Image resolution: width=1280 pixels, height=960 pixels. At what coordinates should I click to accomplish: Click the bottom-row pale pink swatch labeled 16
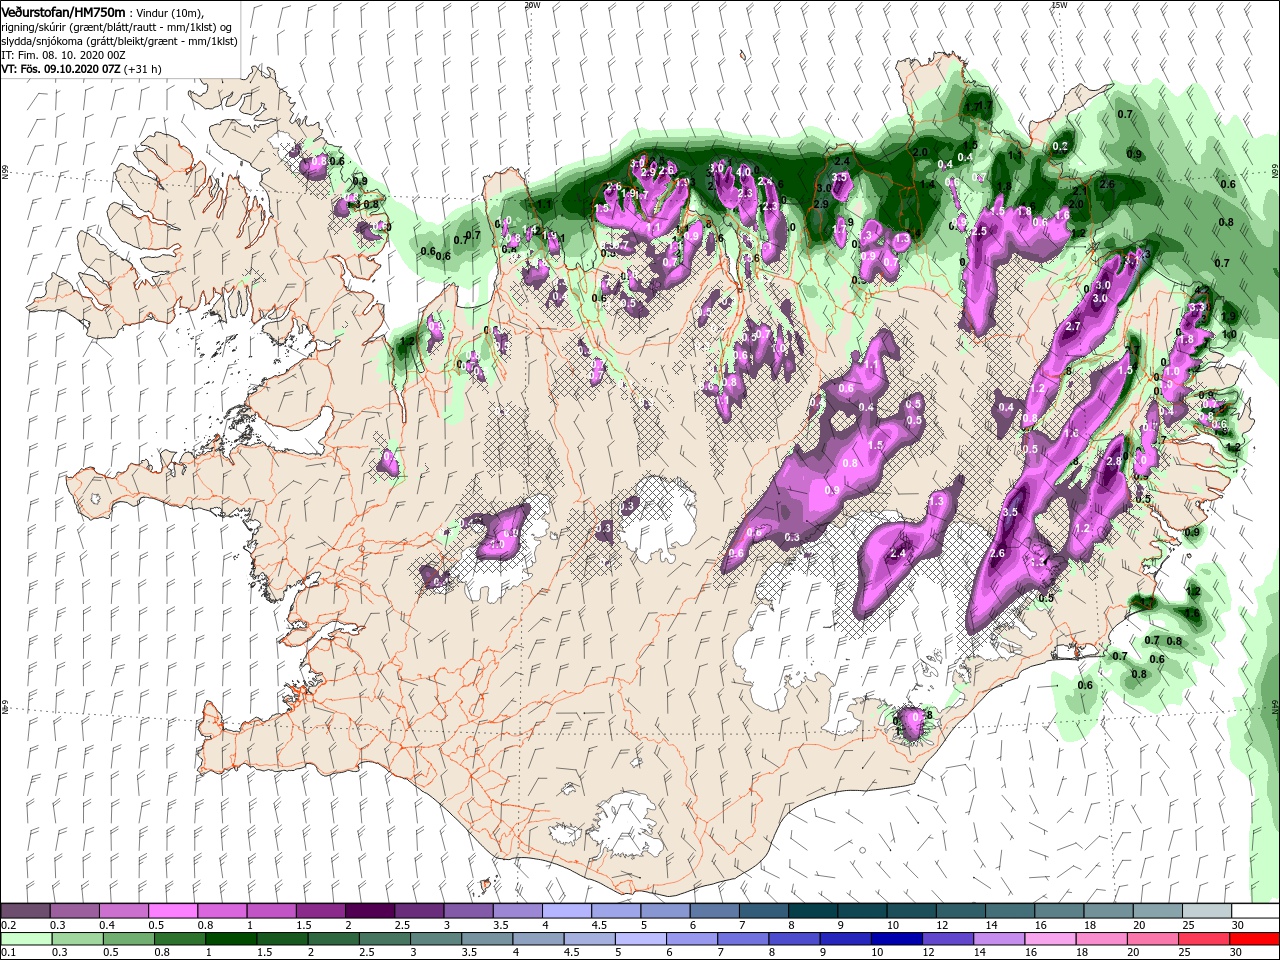[x=1050, y=940]
